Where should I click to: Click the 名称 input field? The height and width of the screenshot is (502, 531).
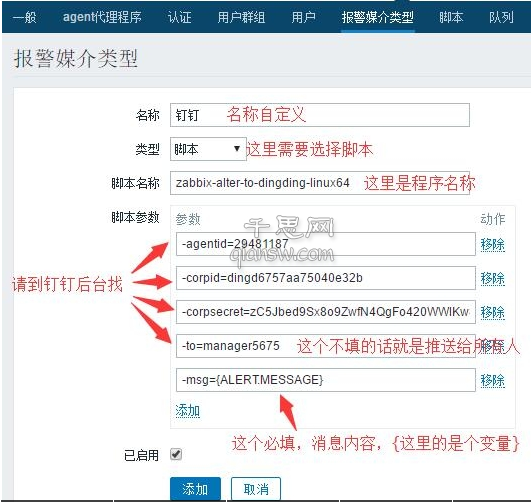[320, 115]
